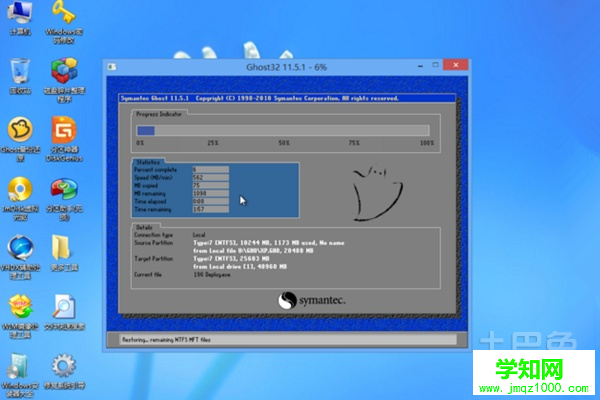The height and width of the screenshot is (400, 600).
Task: Click the 50% progress scale label
Action: tap(284, 143)
